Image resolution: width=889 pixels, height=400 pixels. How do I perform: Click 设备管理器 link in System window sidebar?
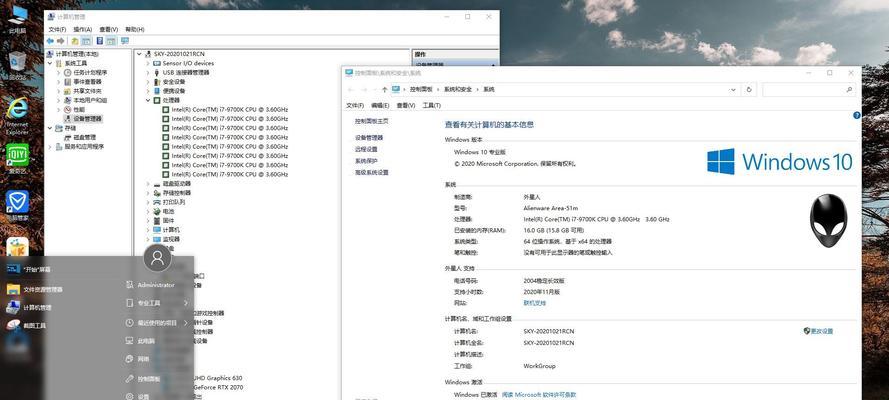click(x=369, y=138)
